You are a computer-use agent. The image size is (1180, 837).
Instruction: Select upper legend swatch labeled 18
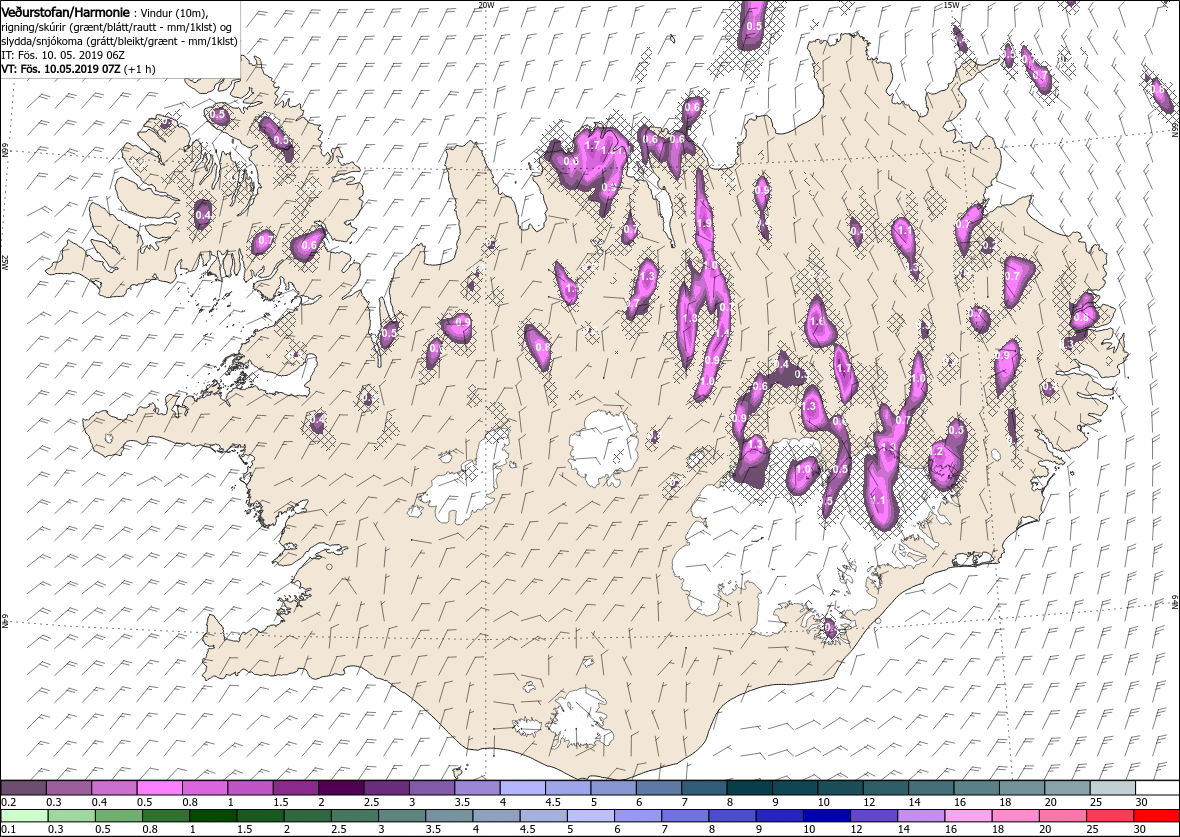pos(1020,788)
